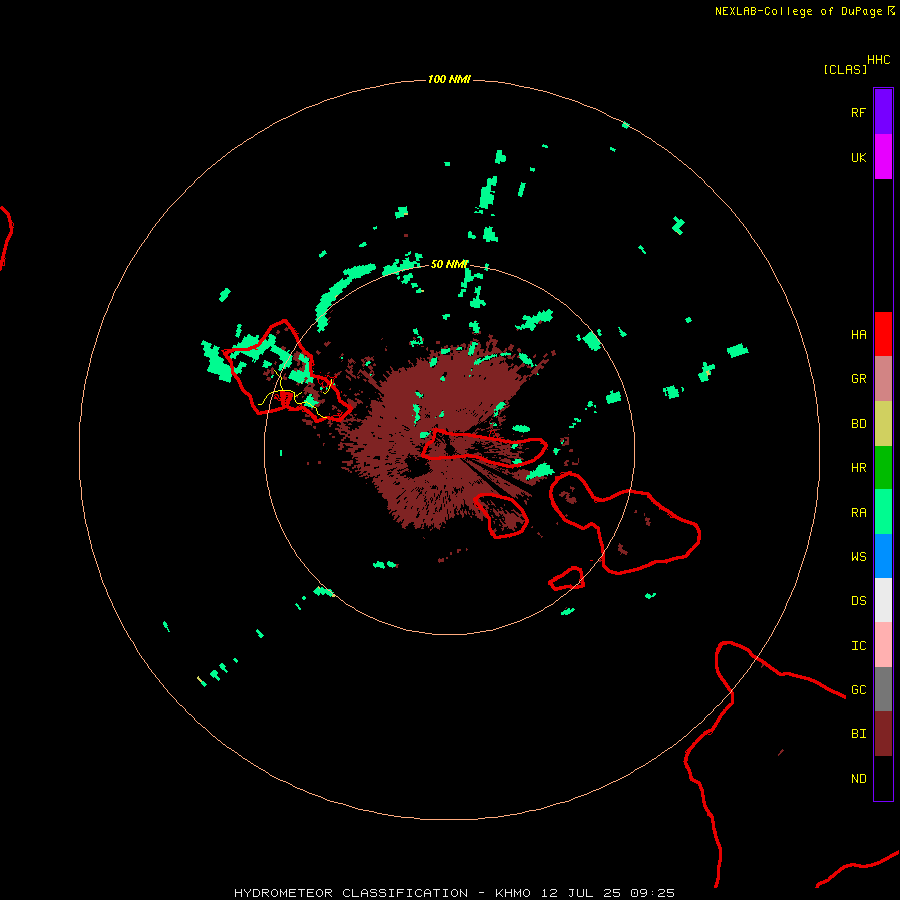Click the DS white legend swatch
This screenshot has height=900, width=900.
883,600
